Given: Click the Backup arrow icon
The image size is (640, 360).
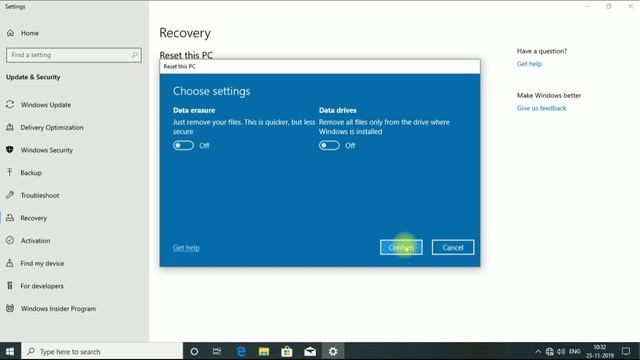Looking at the screenshot, I should click(10, 172).
